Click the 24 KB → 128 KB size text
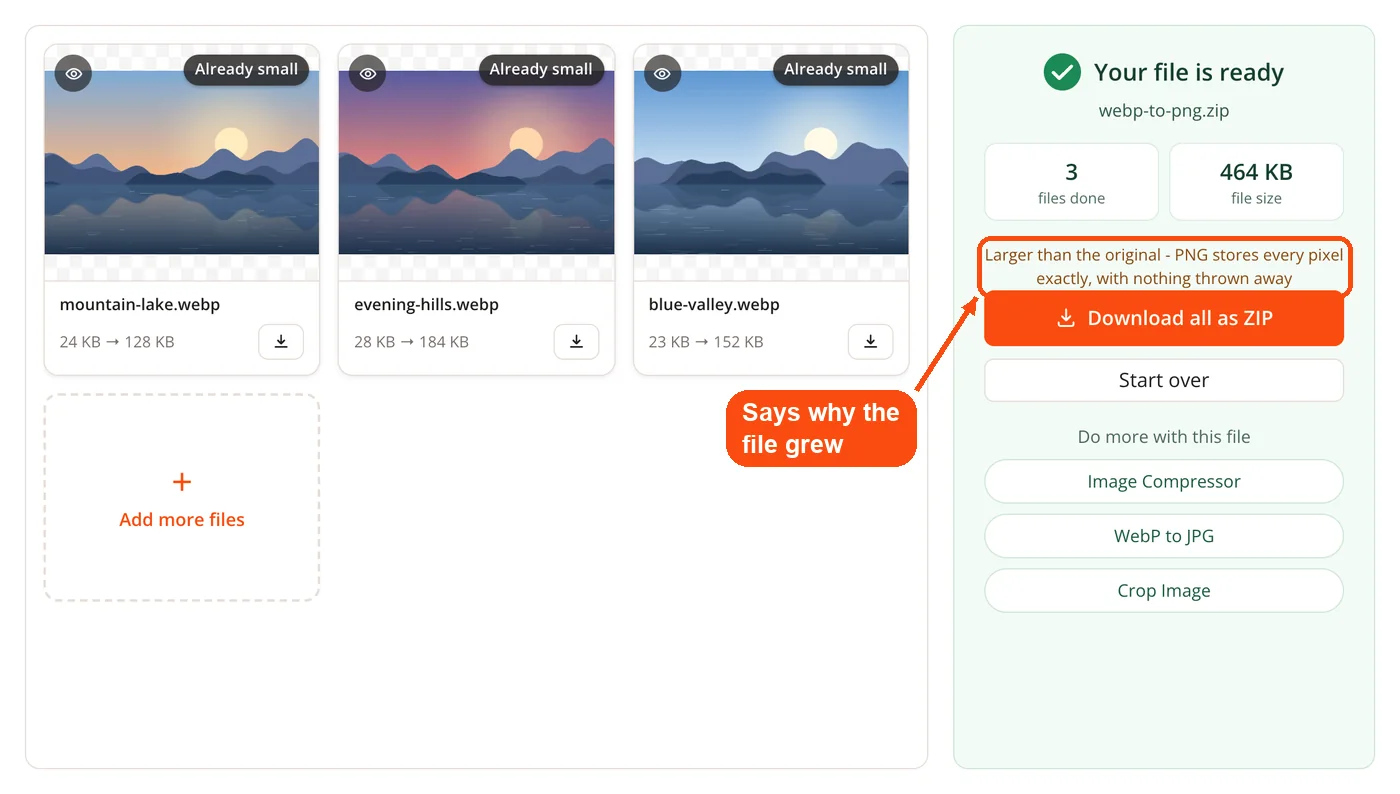 tap(117, 342)
